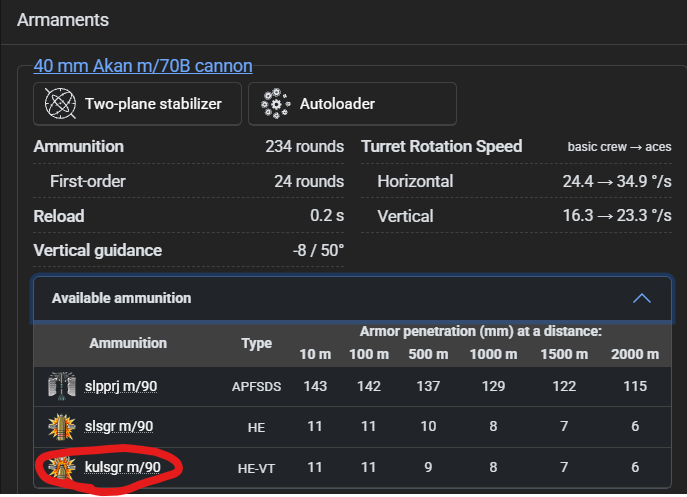The image size is (687, 497).
Task: Click the kulsgr m/90 HE-VT shell icon
Action: tap(62, 468)
